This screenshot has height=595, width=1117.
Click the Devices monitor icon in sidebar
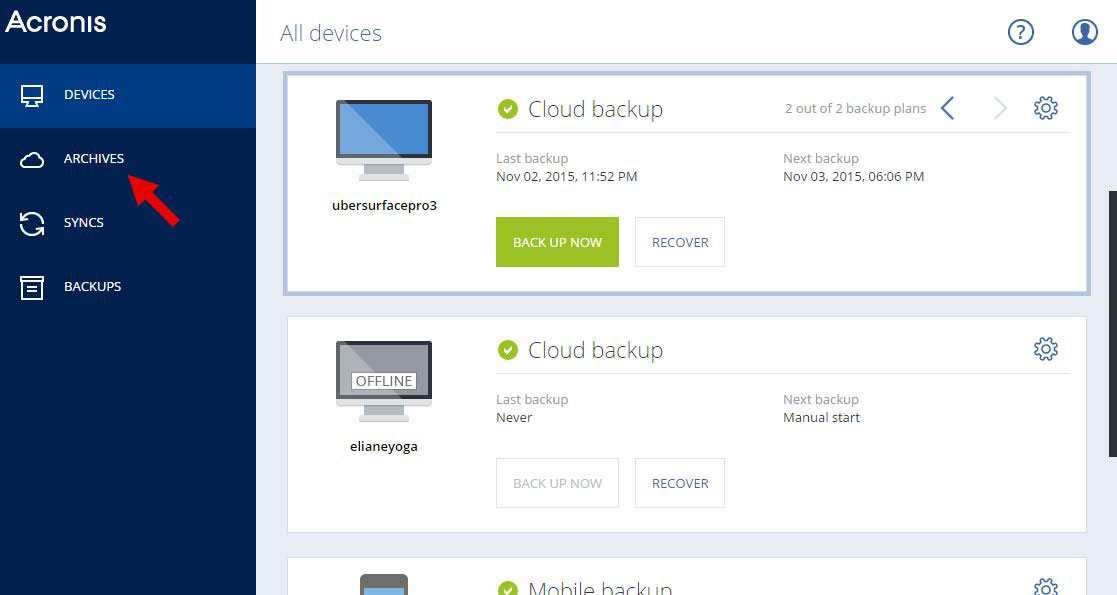pos(32,95)
